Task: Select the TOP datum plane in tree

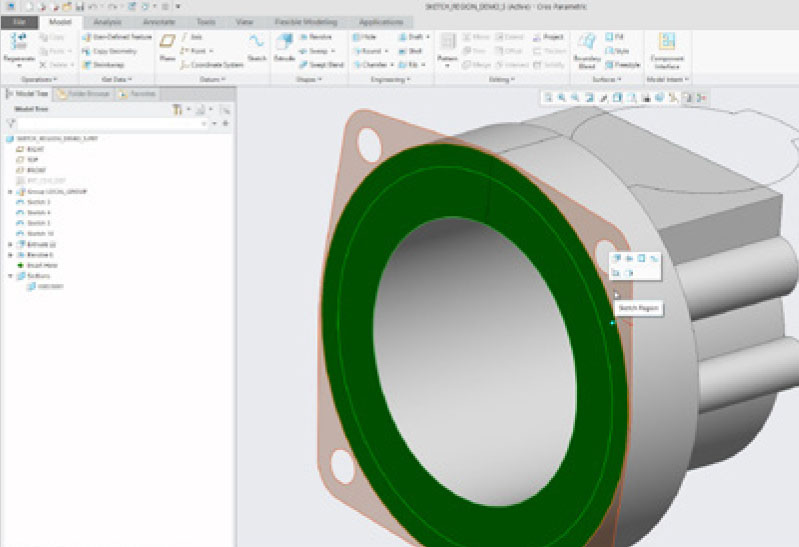Action: click(x=28, y=160)
